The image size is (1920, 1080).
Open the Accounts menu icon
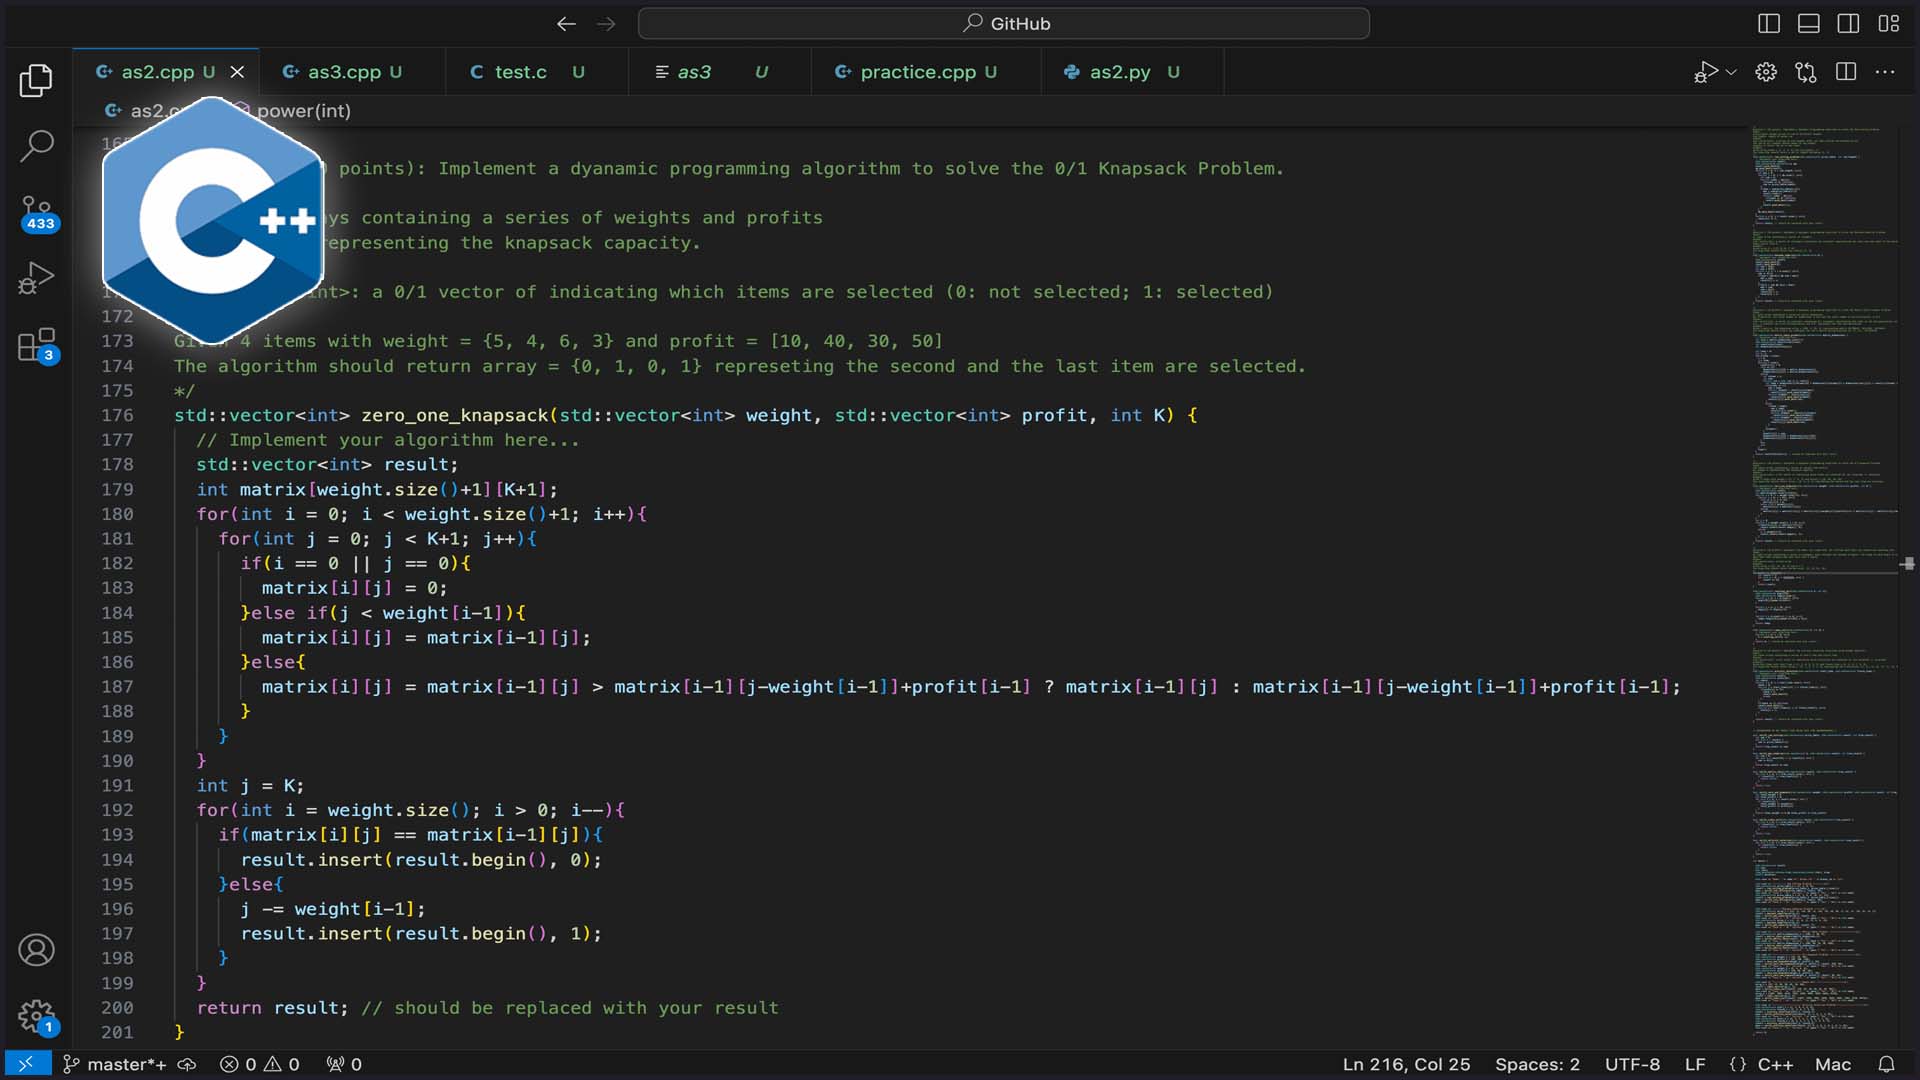(36, 950)
